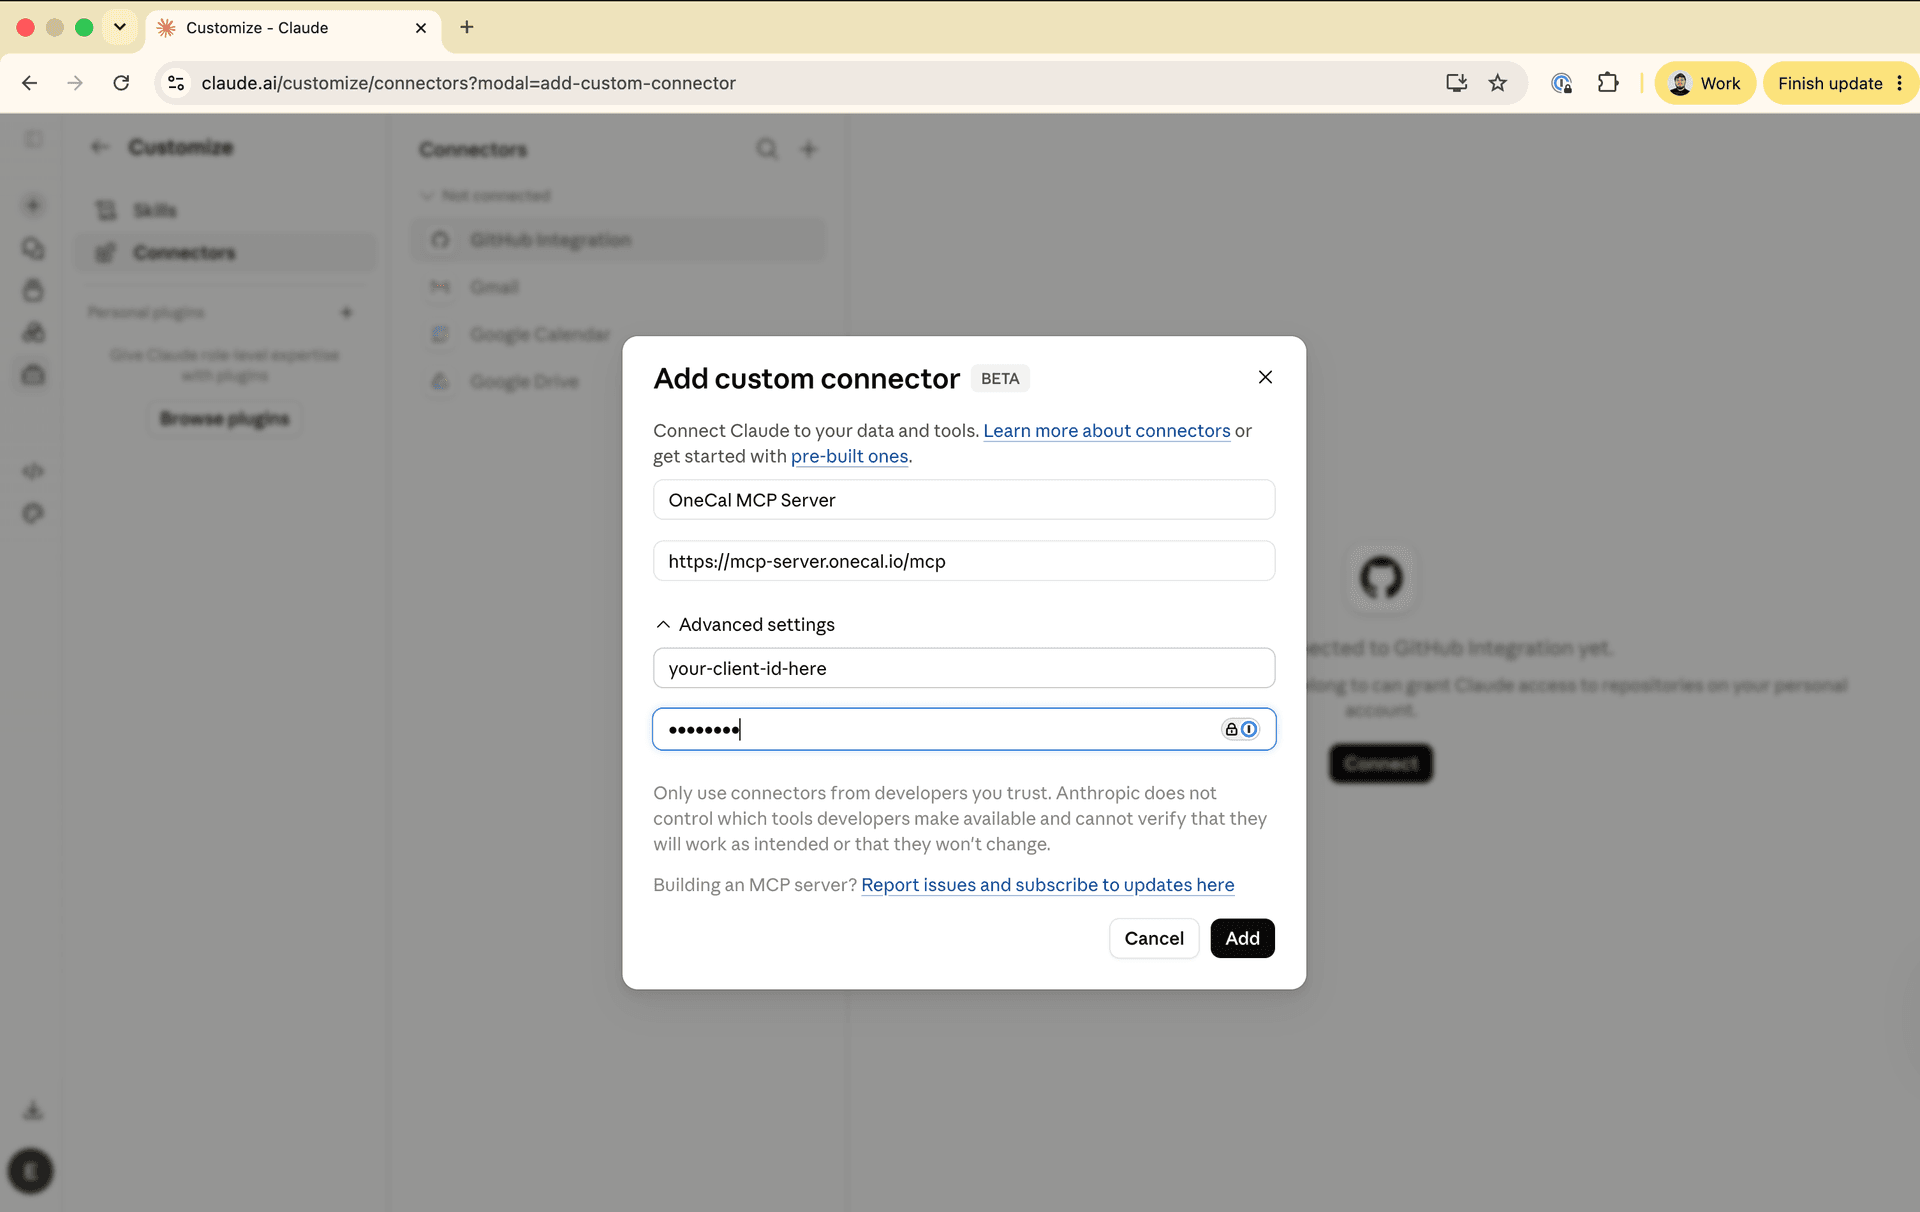The image size is (1920, 1212).
Task: Close the Add custom connector dialog
Action: (x=1265, y=377)
